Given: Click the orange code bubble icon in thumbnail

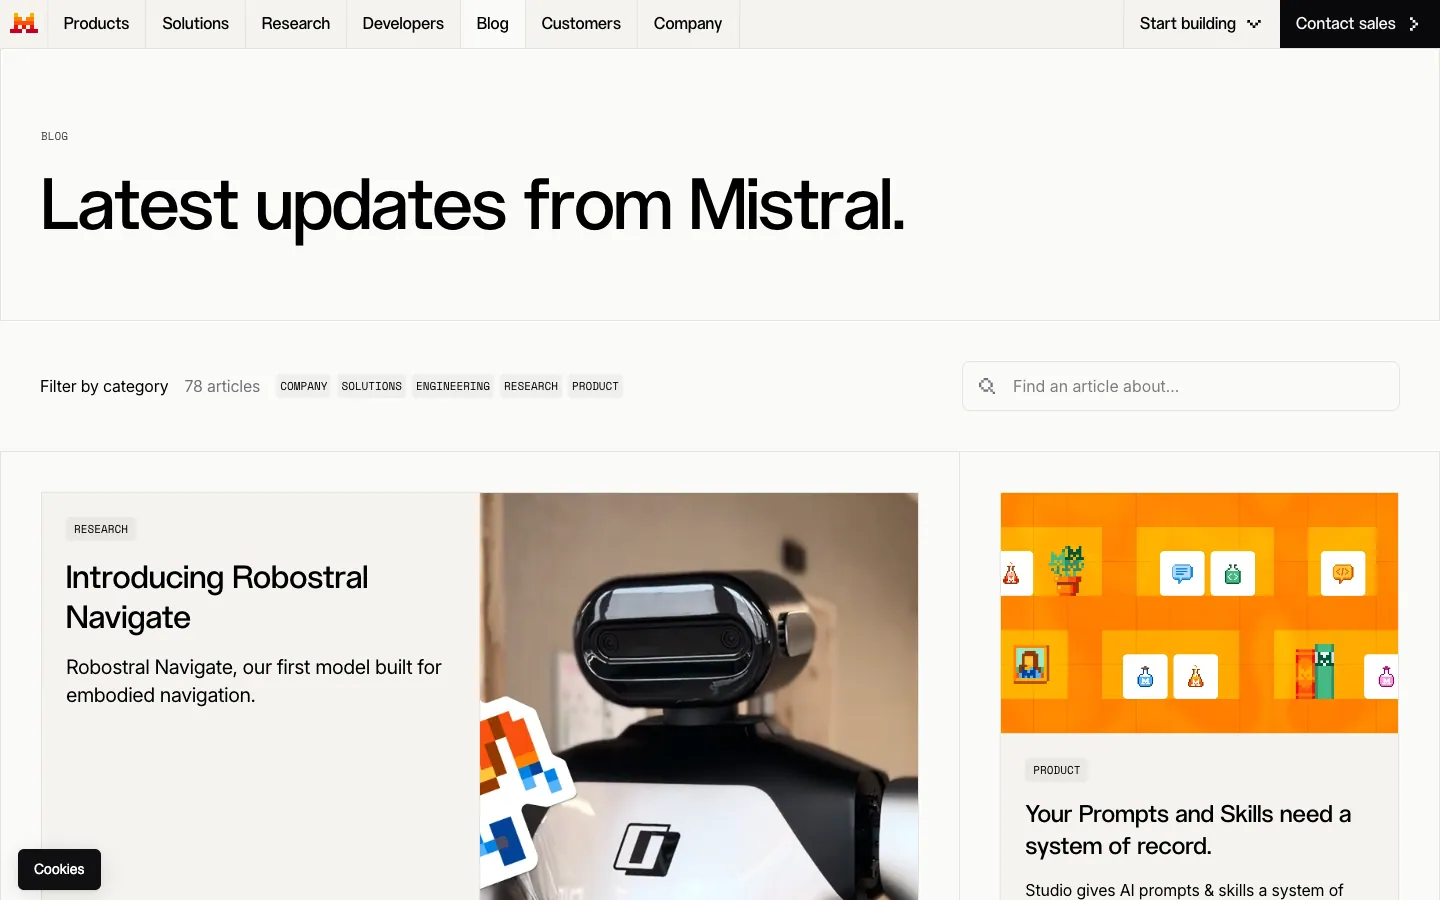Looking at the screenshot, I should pyautogui.click(x=1343, y=573).
